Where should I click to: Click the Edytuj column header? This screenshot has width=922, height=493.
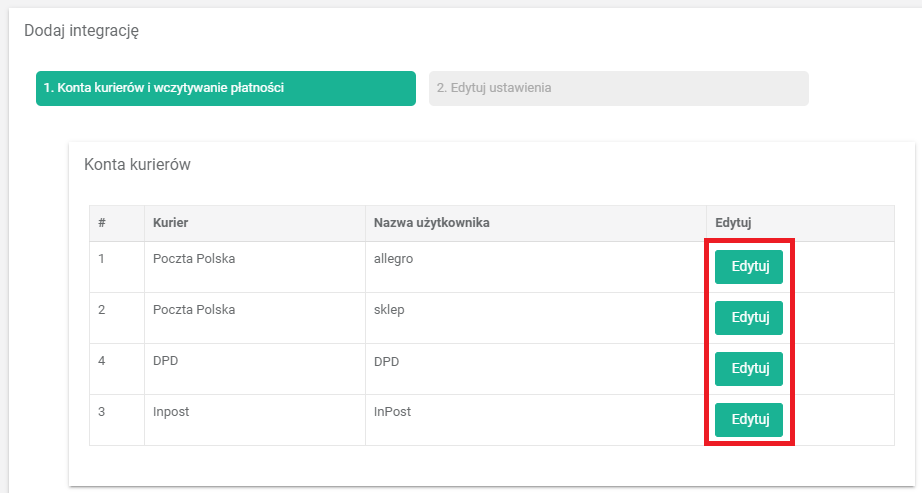click(x=735, y=223)
